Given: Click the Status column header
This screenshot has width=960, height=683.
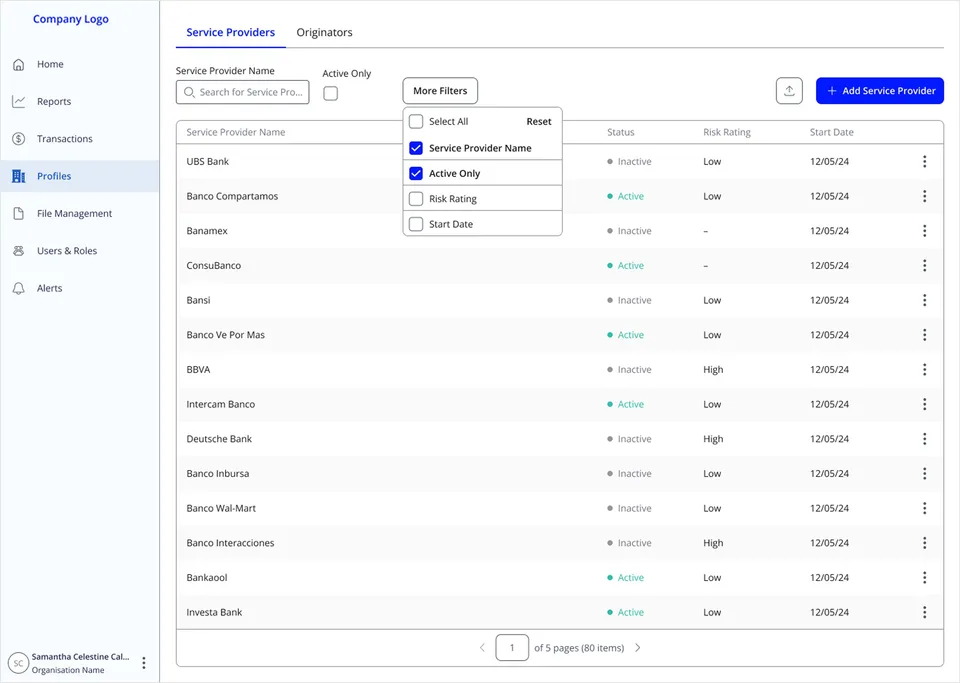Looking at the screenshot, I should pos(621,132).
